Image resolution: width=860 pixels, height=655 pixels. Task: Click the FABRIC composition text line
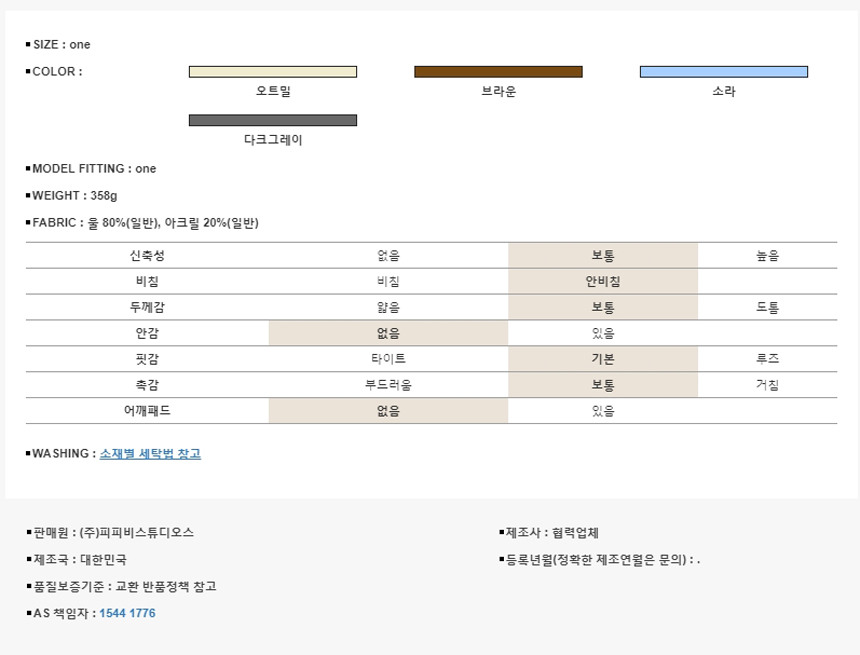point(145,223)
